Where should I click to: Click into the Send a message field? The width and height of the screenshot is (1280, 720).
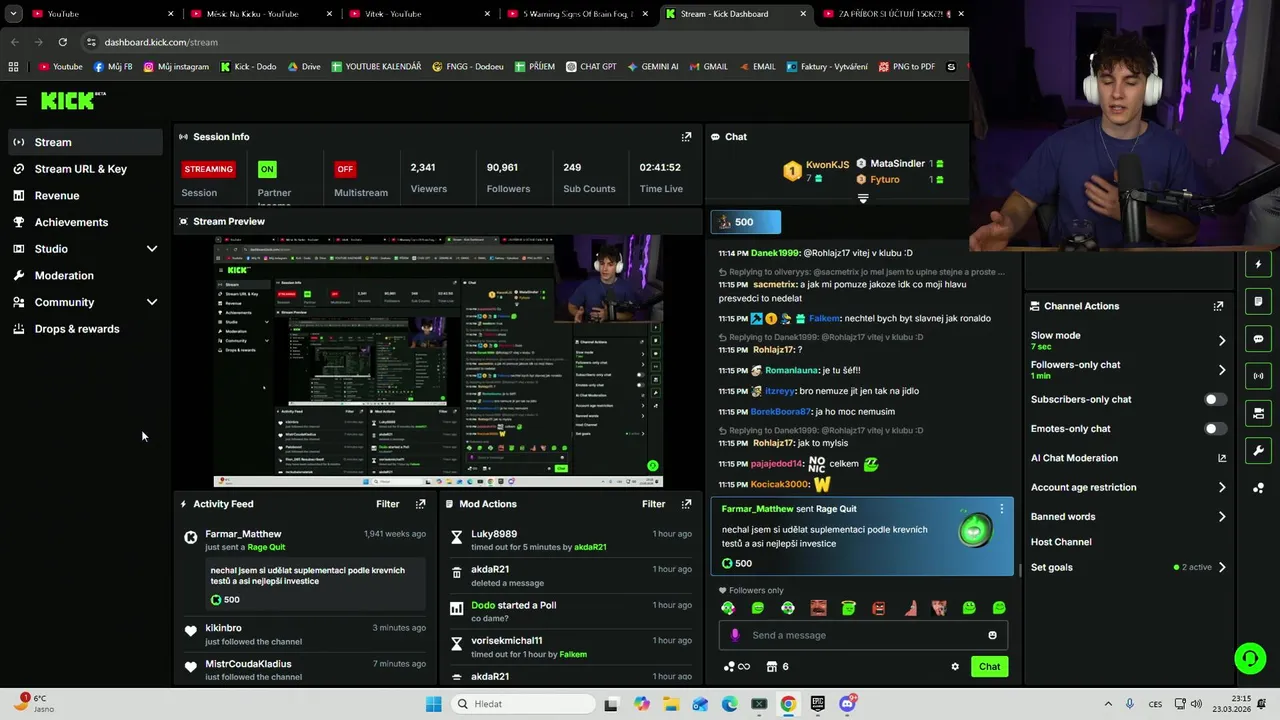862,635
